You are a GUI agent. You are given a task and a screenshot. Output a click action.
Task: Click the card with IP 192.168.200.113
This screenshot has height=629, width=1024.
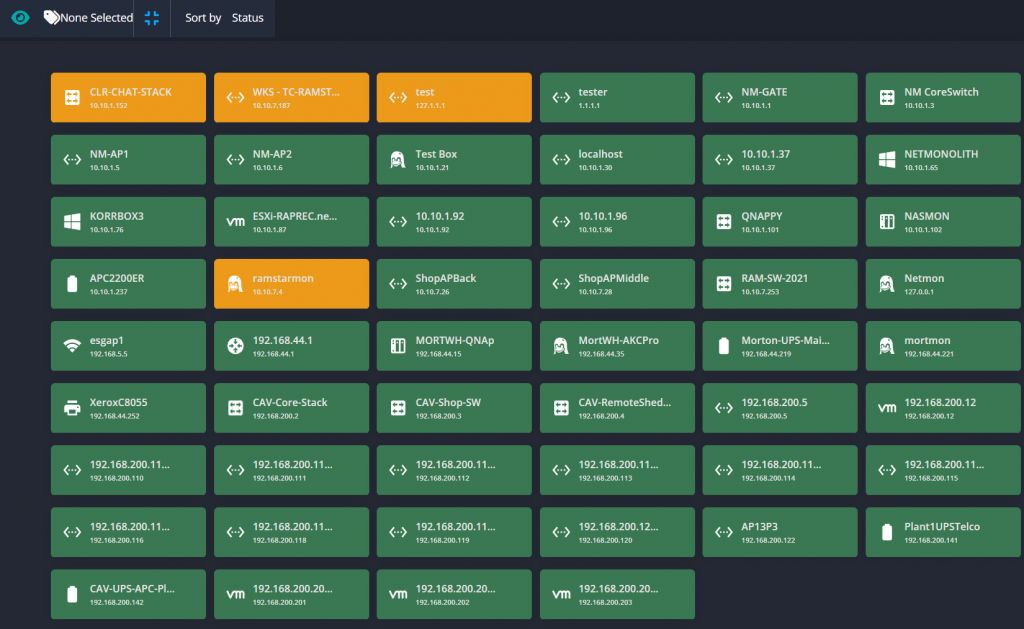[617, 470]
